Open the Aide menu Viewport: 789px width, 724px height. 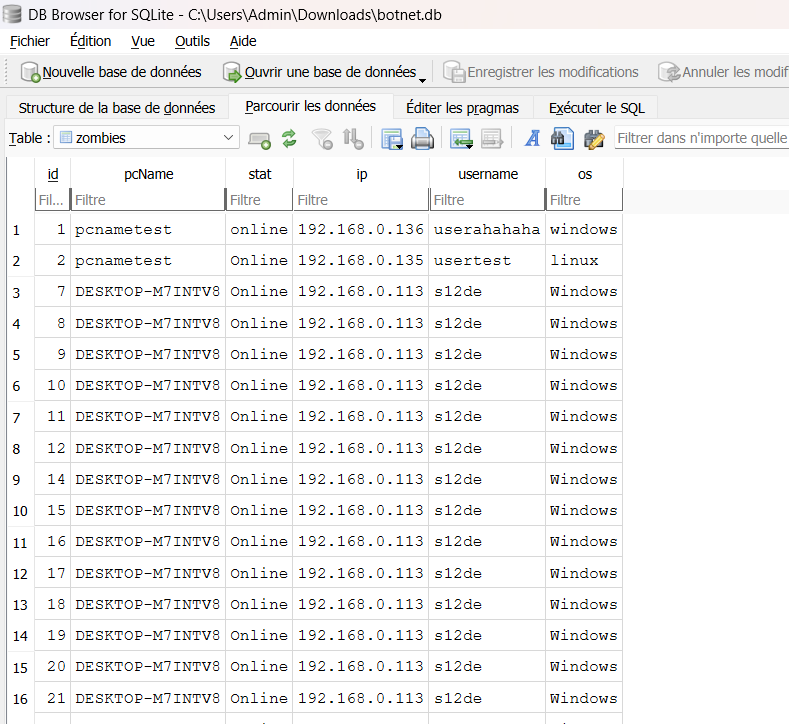(x=243, y=41)
